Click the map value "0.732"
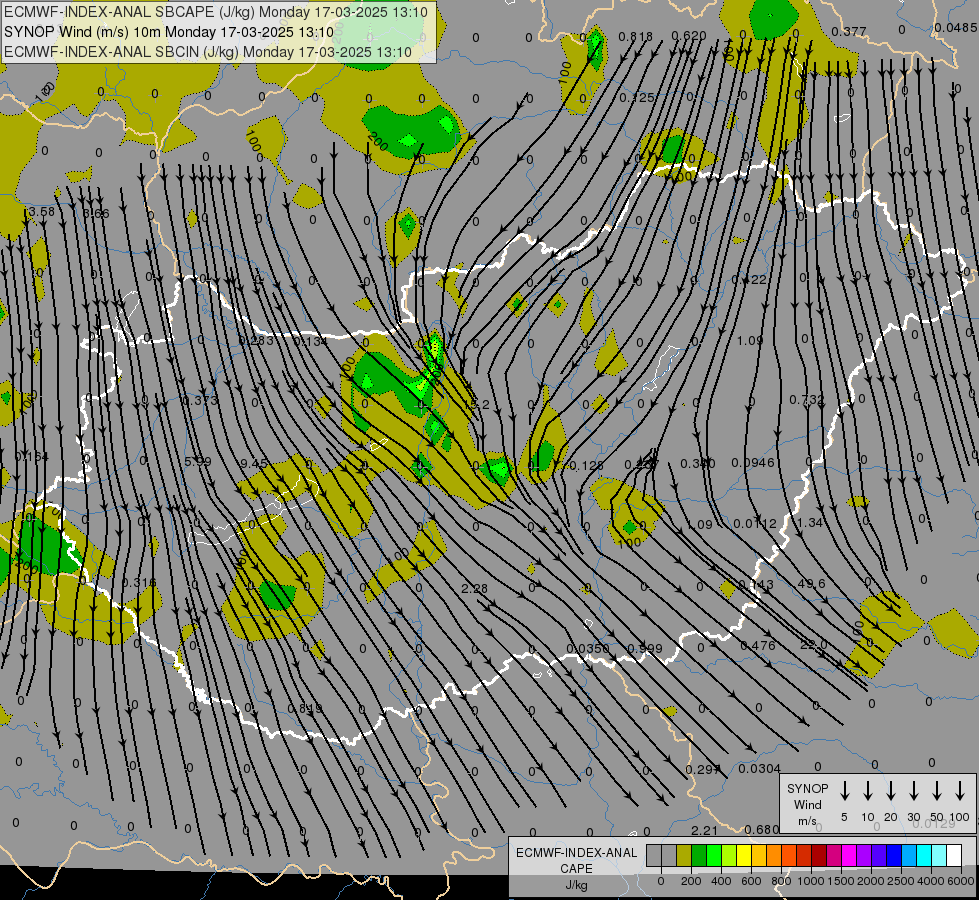The image size is (979, 900). pyautogui.click(x=807, y=400)
